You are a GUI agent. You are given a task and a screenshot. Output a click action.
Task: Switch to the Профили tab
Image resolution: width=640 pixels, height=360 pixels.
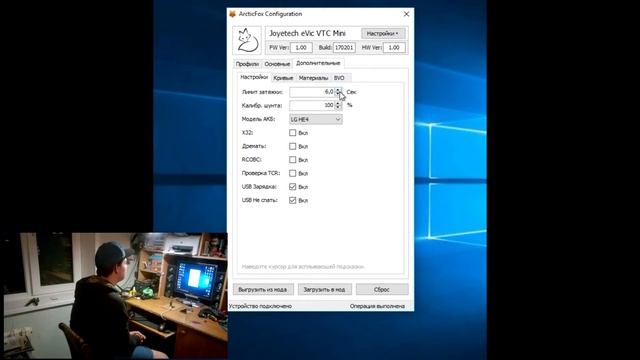point(247,64)
